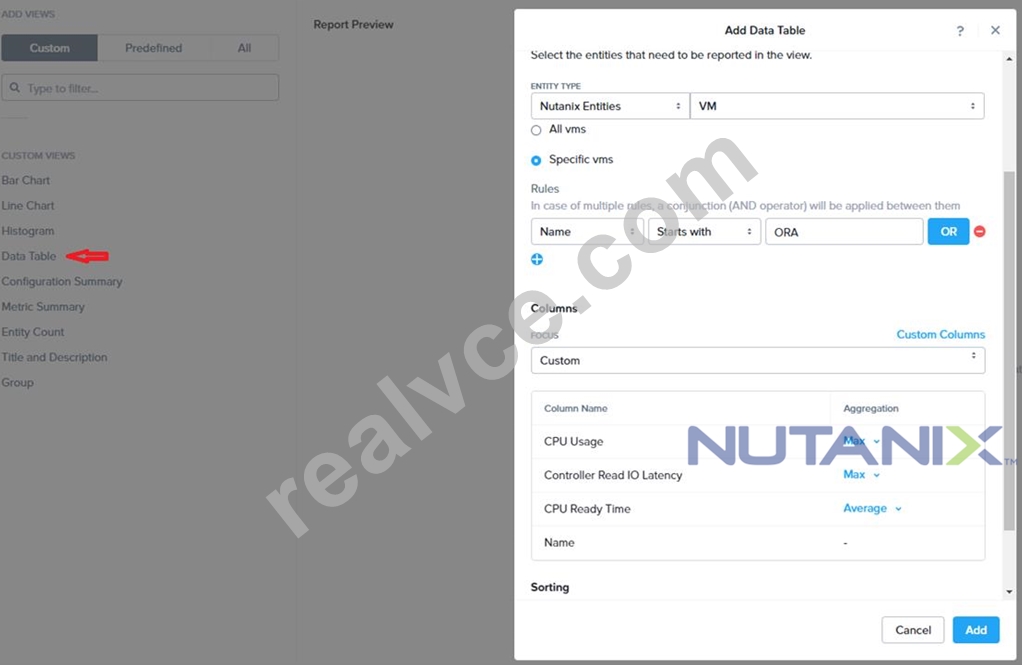The height and width of the screenshot is (665, 1022).
Task: Click the CPU Usage column row
Action: point(757,441)
